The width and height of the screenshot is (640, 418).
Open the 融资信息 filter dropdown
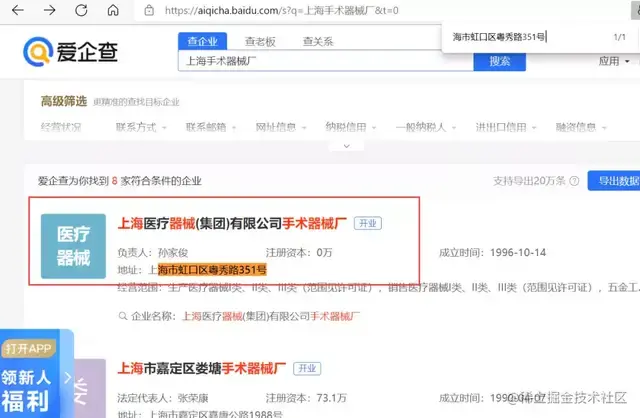pos(581,127)
